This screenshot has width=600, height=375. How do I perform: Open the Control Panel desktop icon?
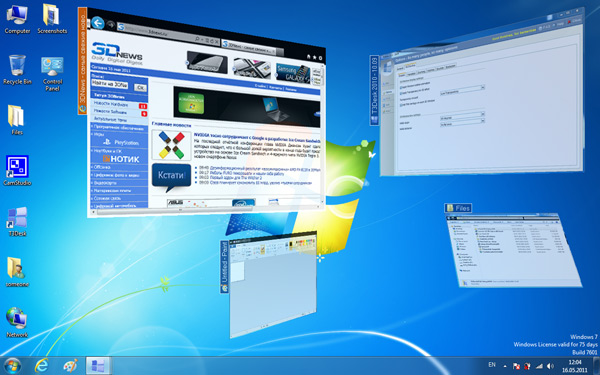click(x=52, y=73)
